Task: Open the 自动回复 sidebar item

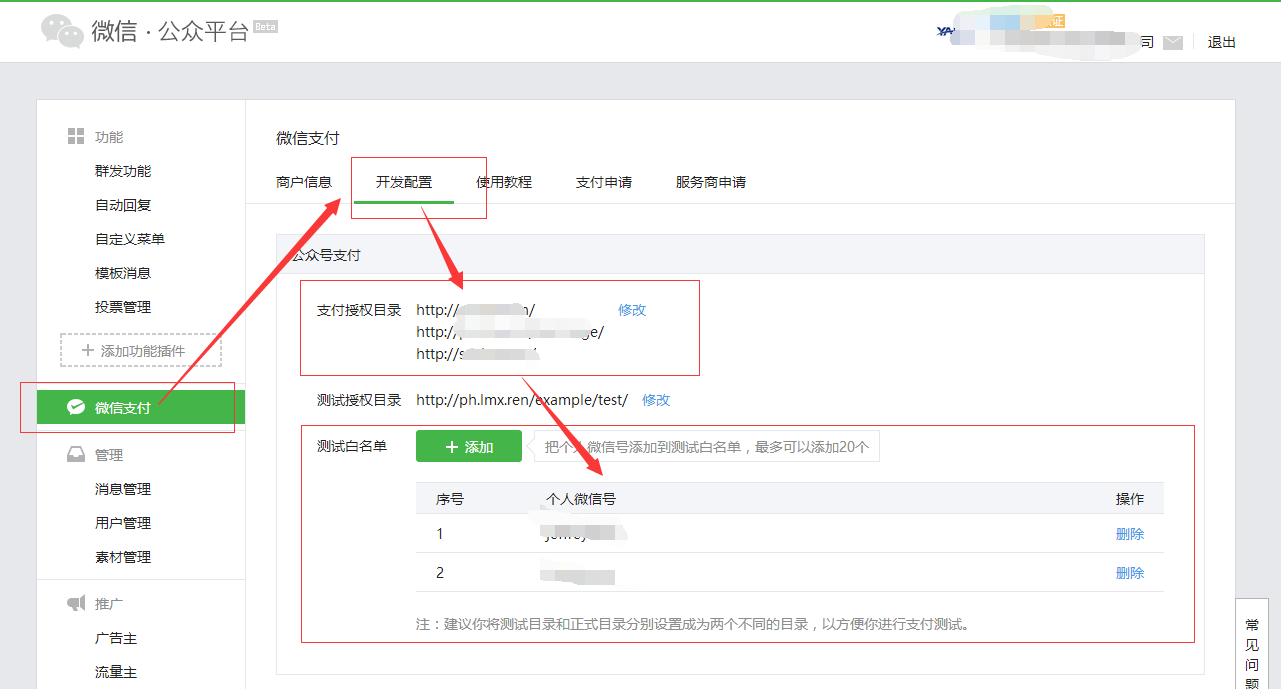Action: pos(123,205)
